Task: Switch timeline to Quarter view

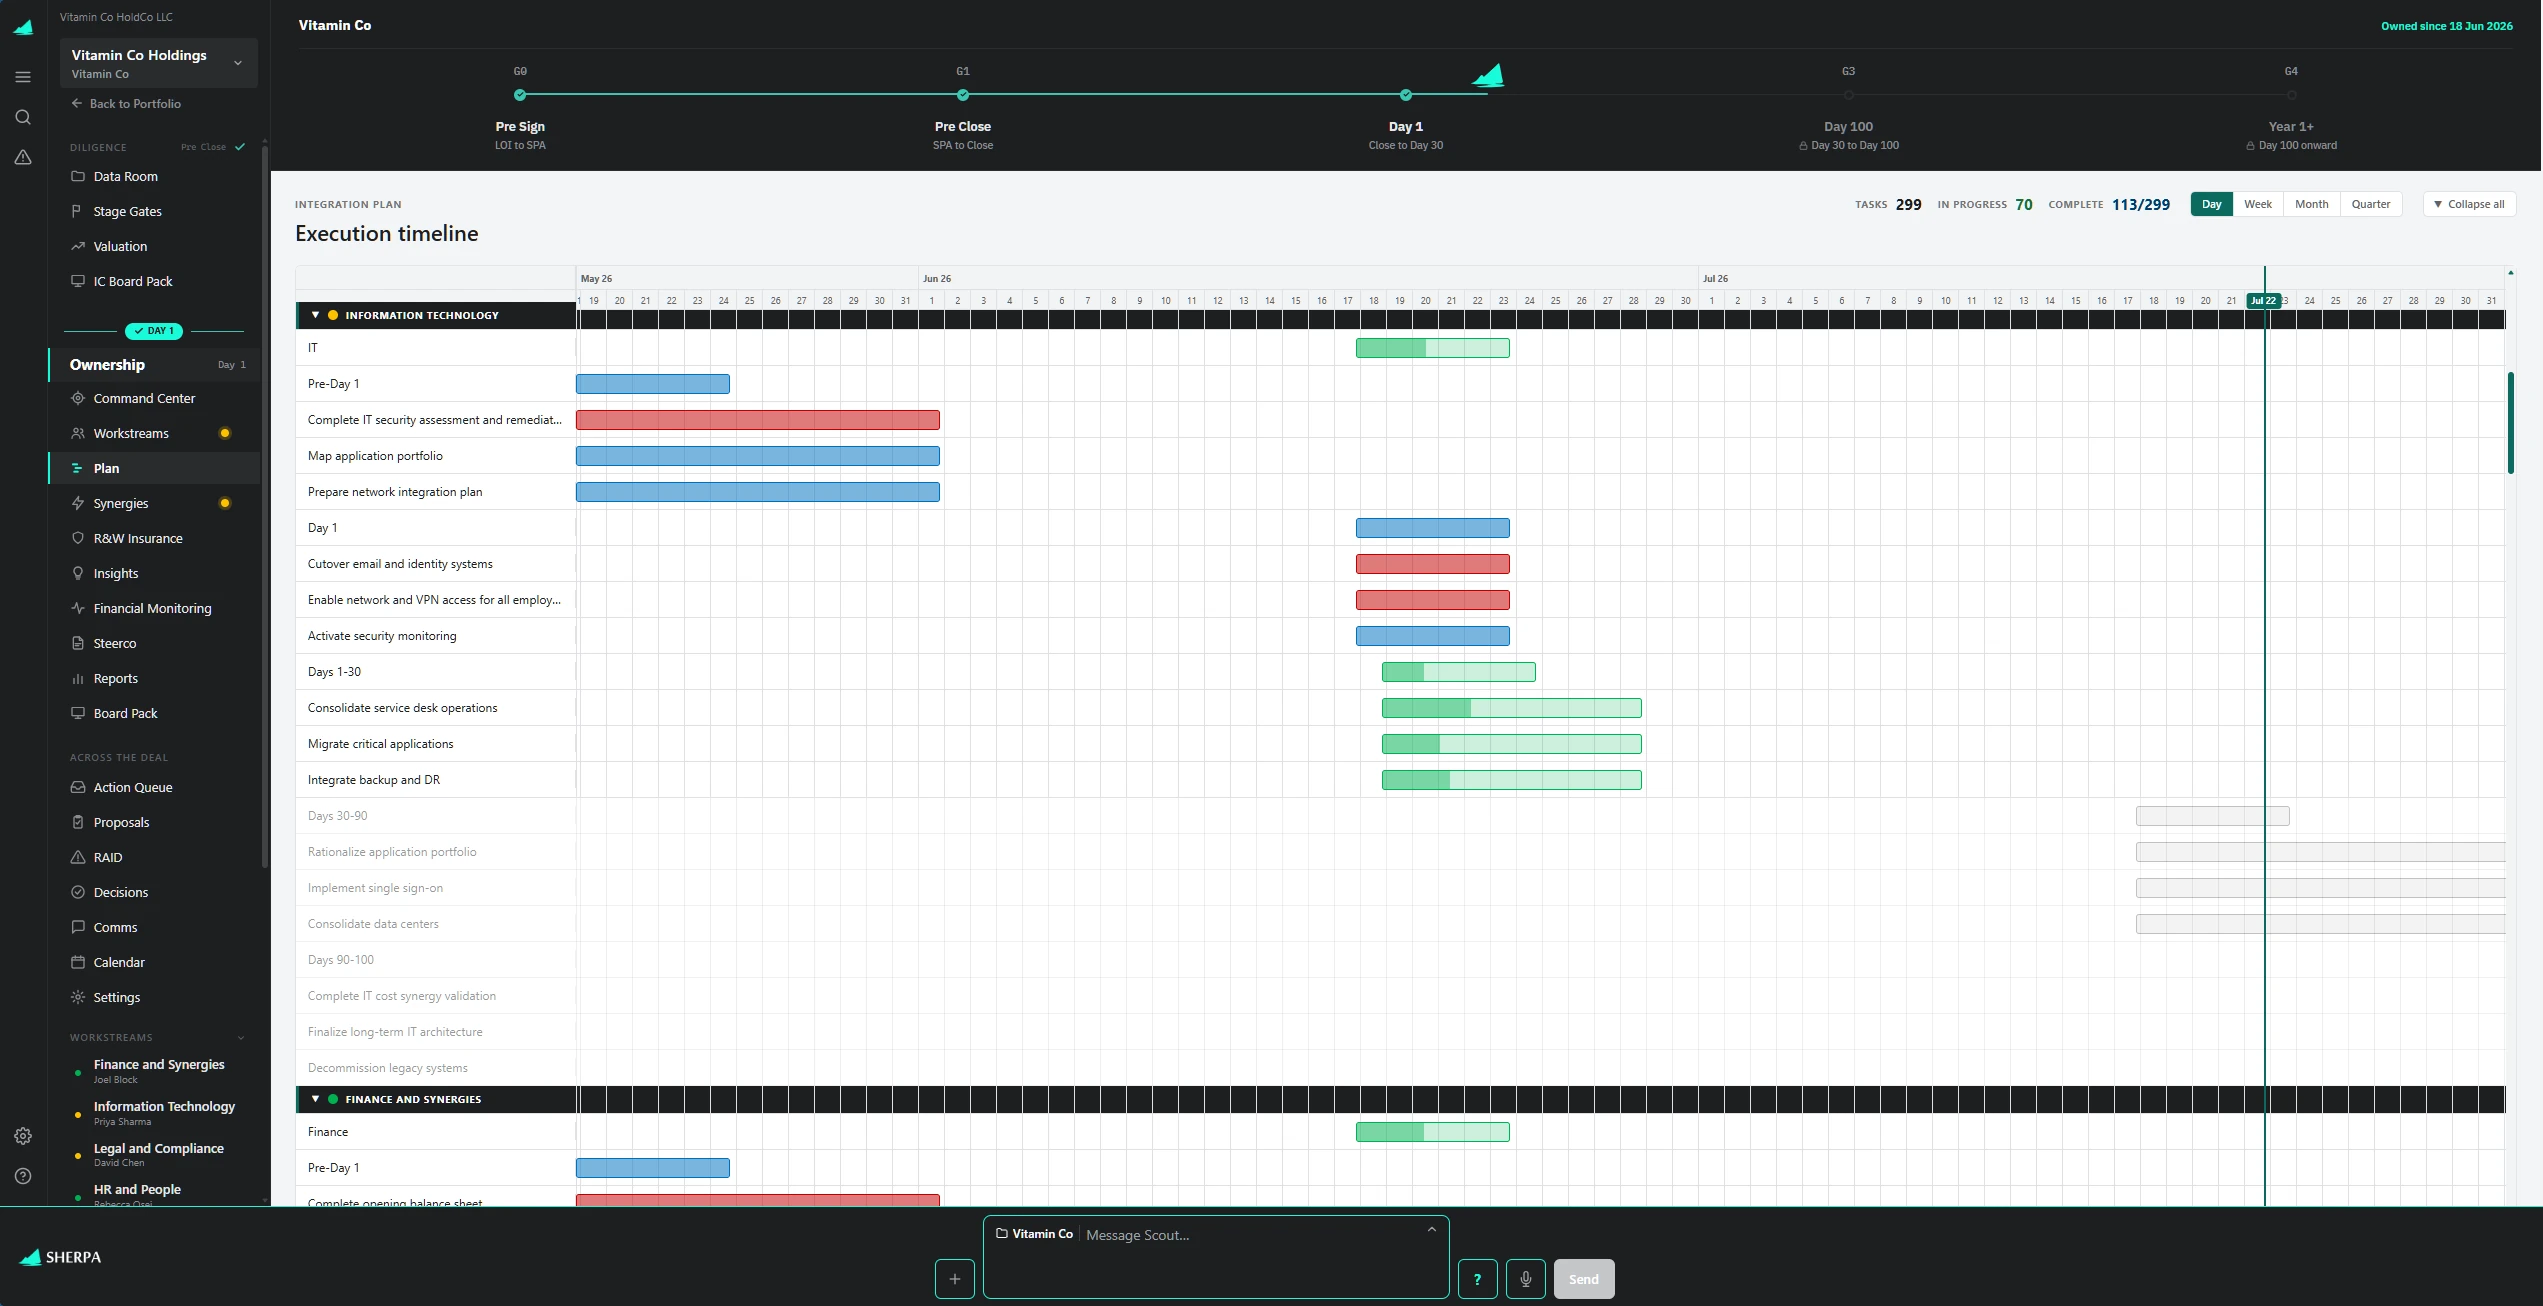Action: click(2370, 204)
